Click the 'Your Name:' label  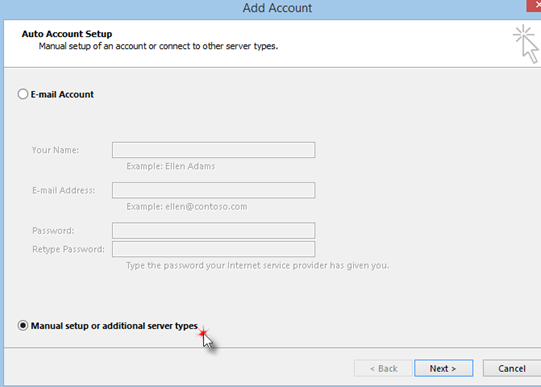(x=56, y=150)
